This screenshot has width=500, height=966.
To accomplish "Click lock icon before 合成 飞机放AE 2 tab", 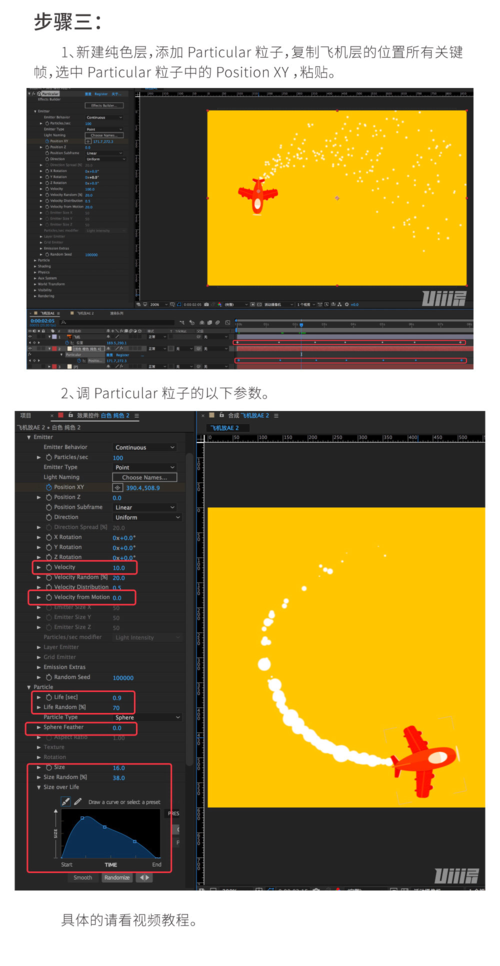I will (x=222, y=416).
